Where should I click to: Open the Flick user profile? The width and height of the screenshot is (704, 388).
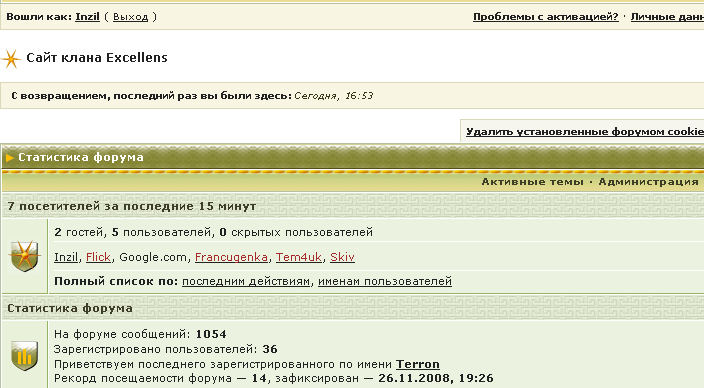click(98, 257)
